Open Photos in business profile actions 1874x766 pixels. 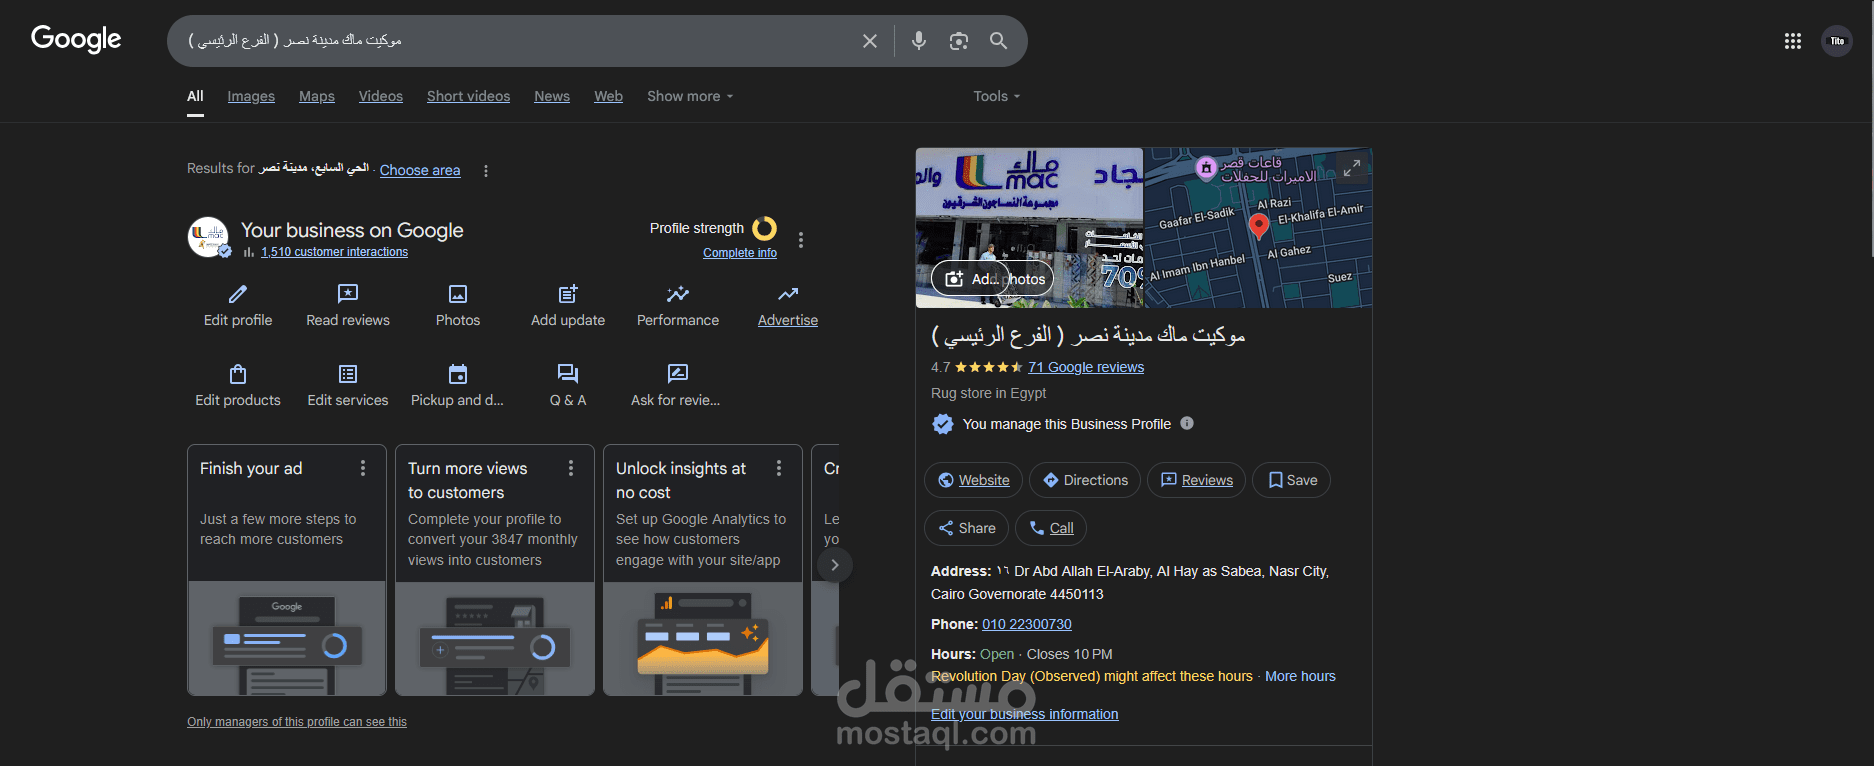458,294
